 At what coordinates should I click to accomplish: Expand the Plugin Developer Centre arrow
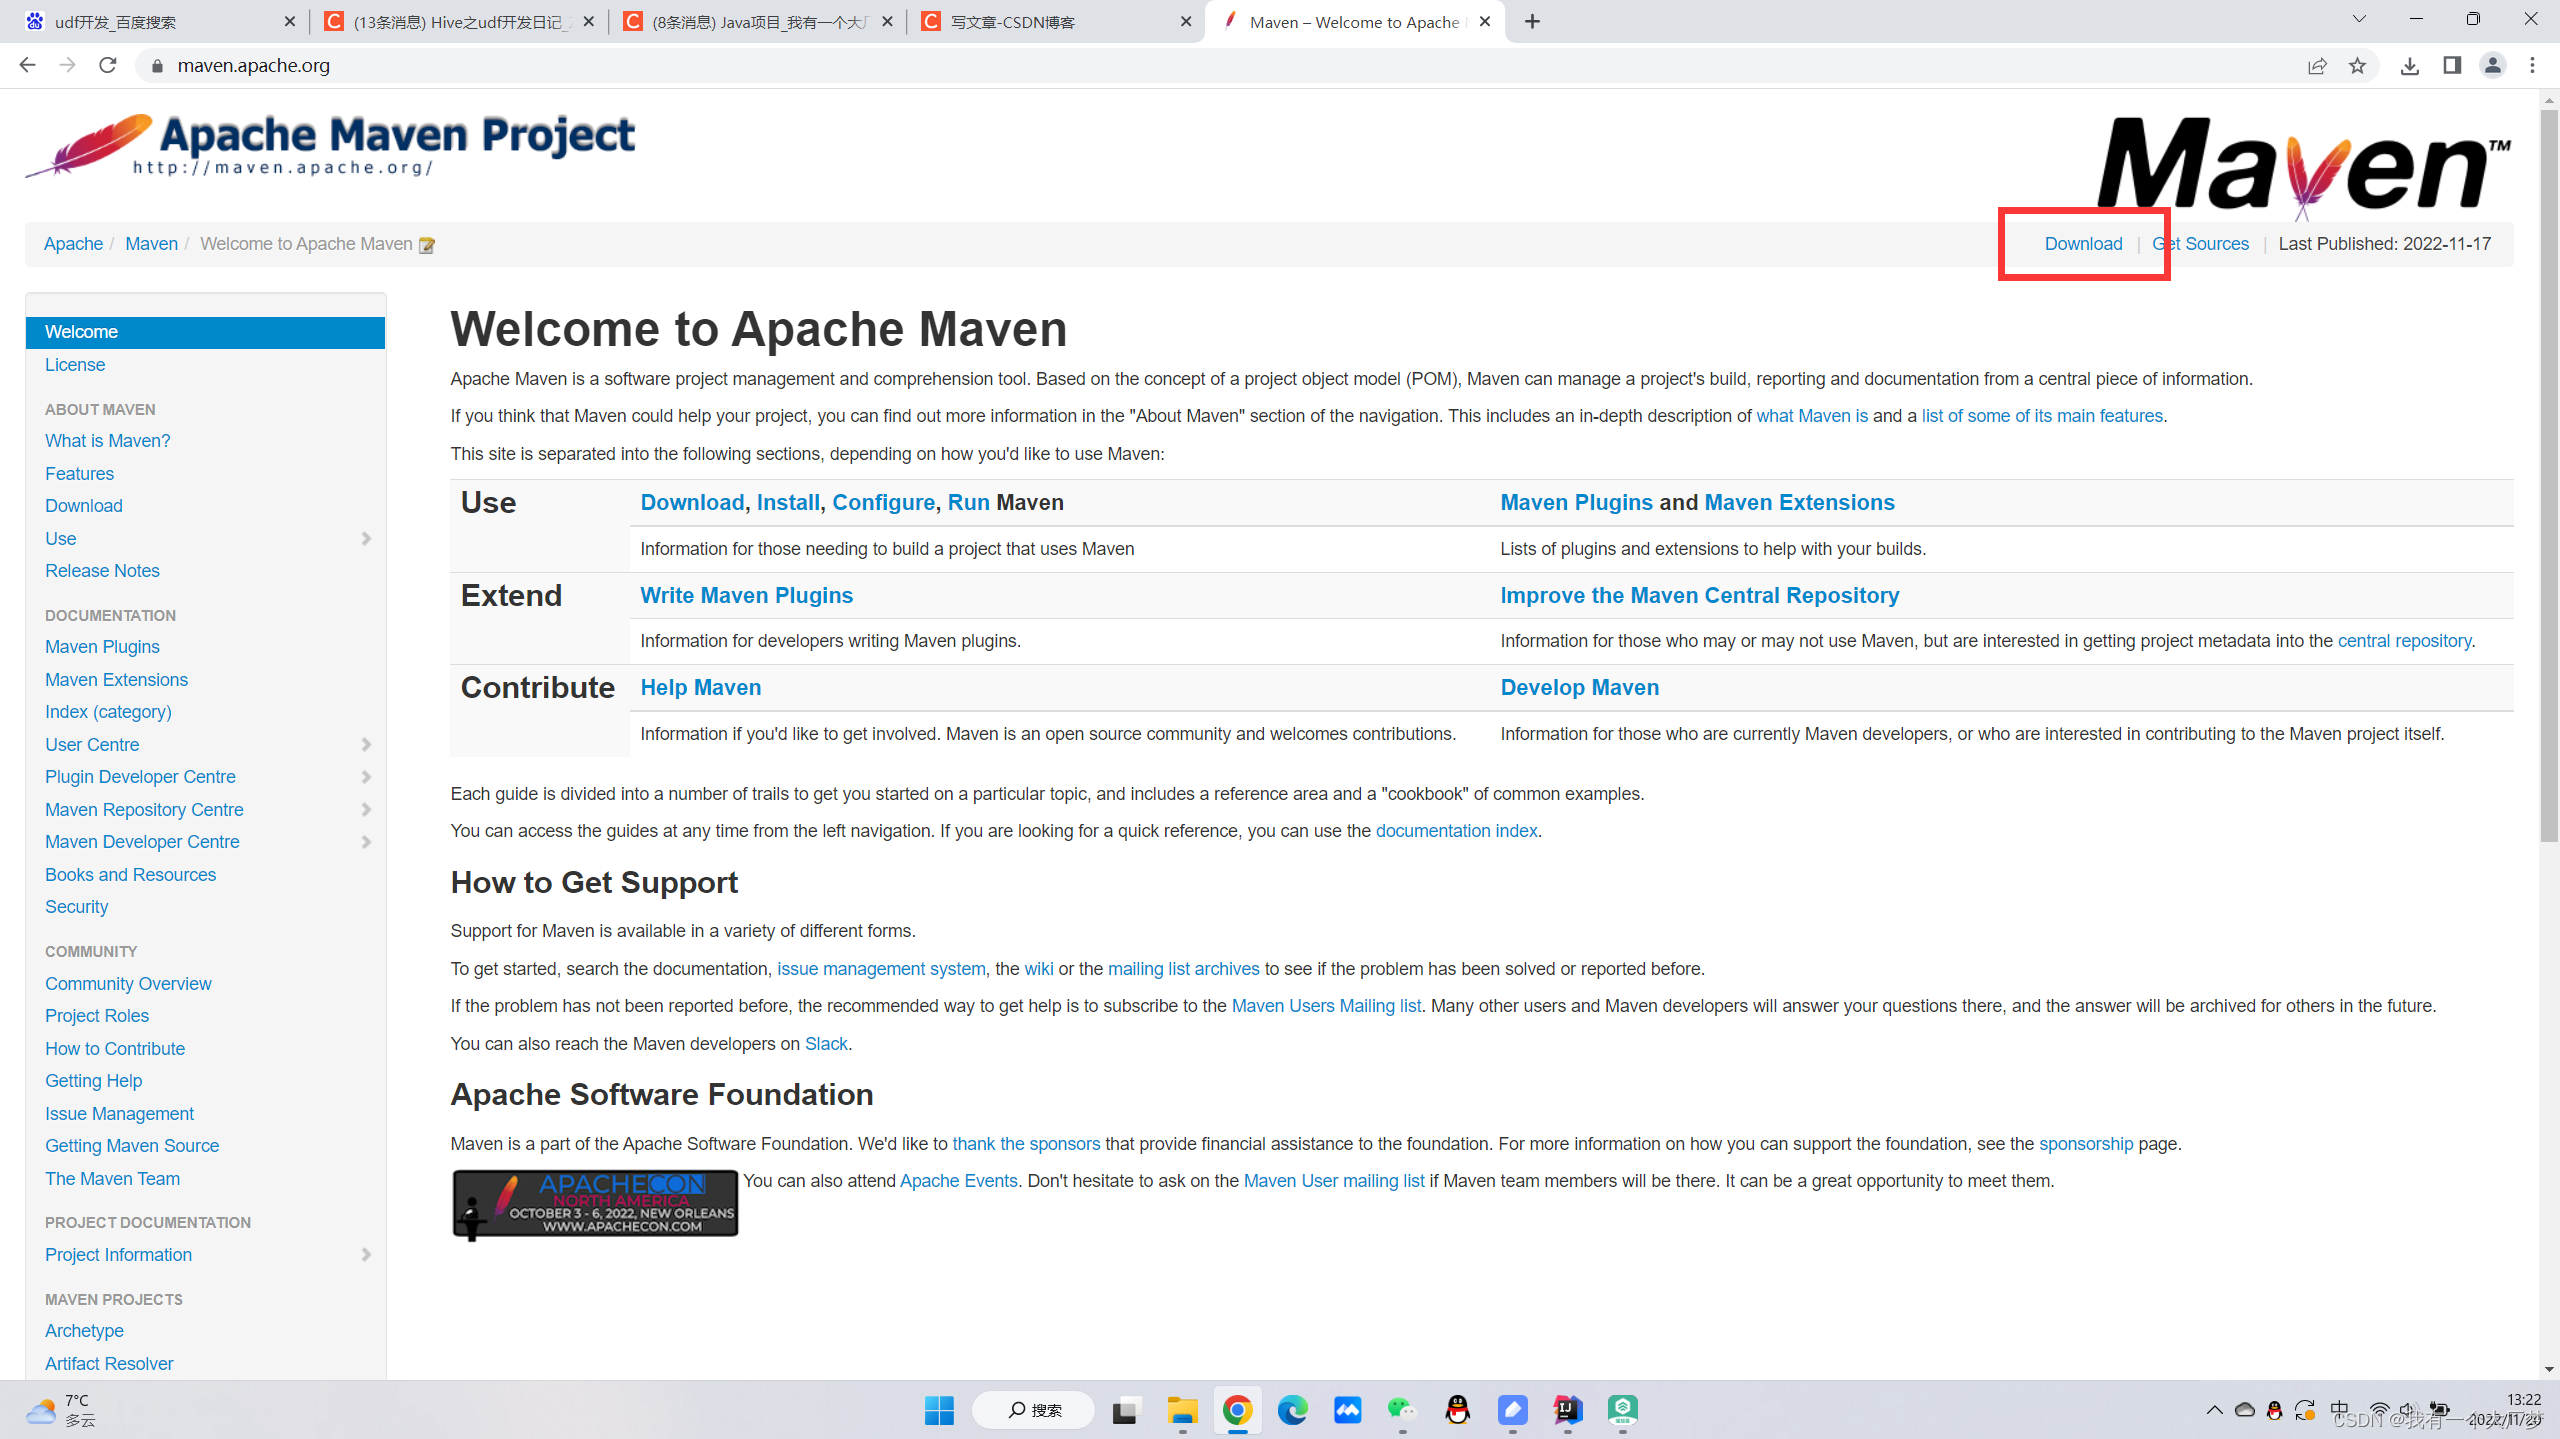point(366,777)
